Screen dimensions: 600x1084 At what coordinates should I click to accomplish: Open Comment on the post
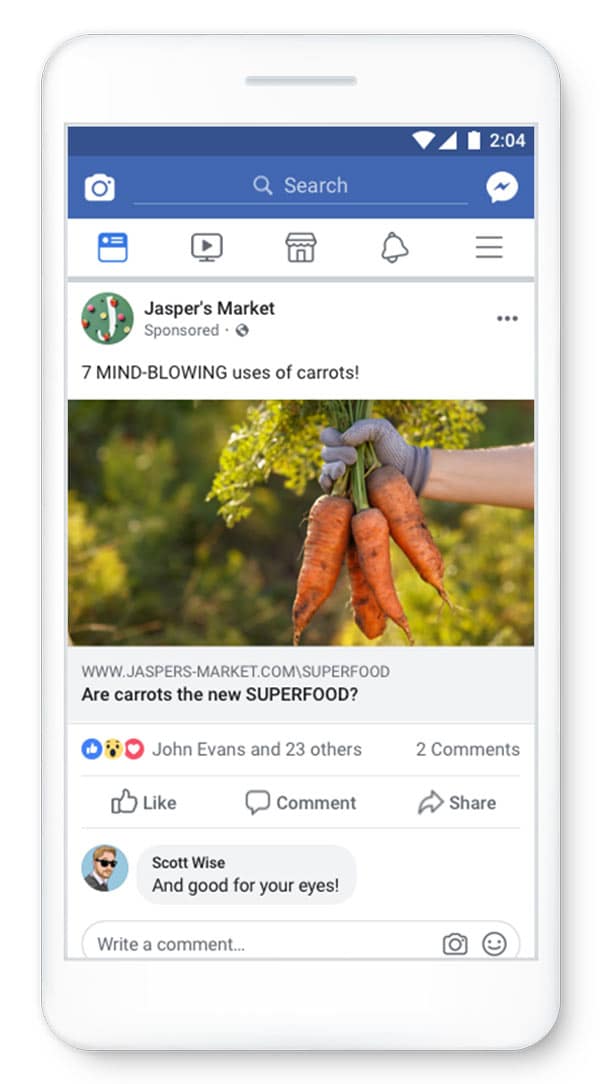[300, 802]
